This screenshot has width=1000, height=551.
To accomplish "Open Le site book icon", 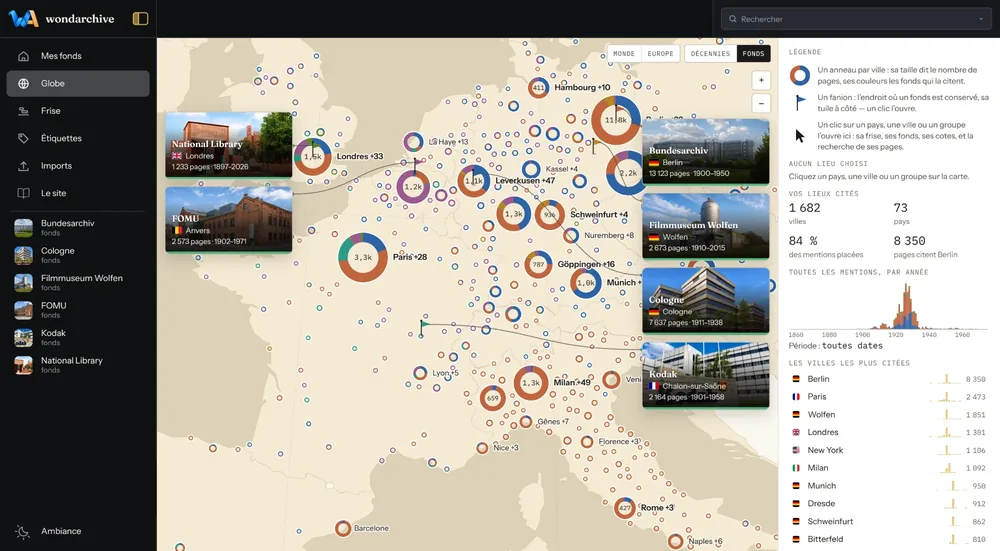I will tap(24, 193).
